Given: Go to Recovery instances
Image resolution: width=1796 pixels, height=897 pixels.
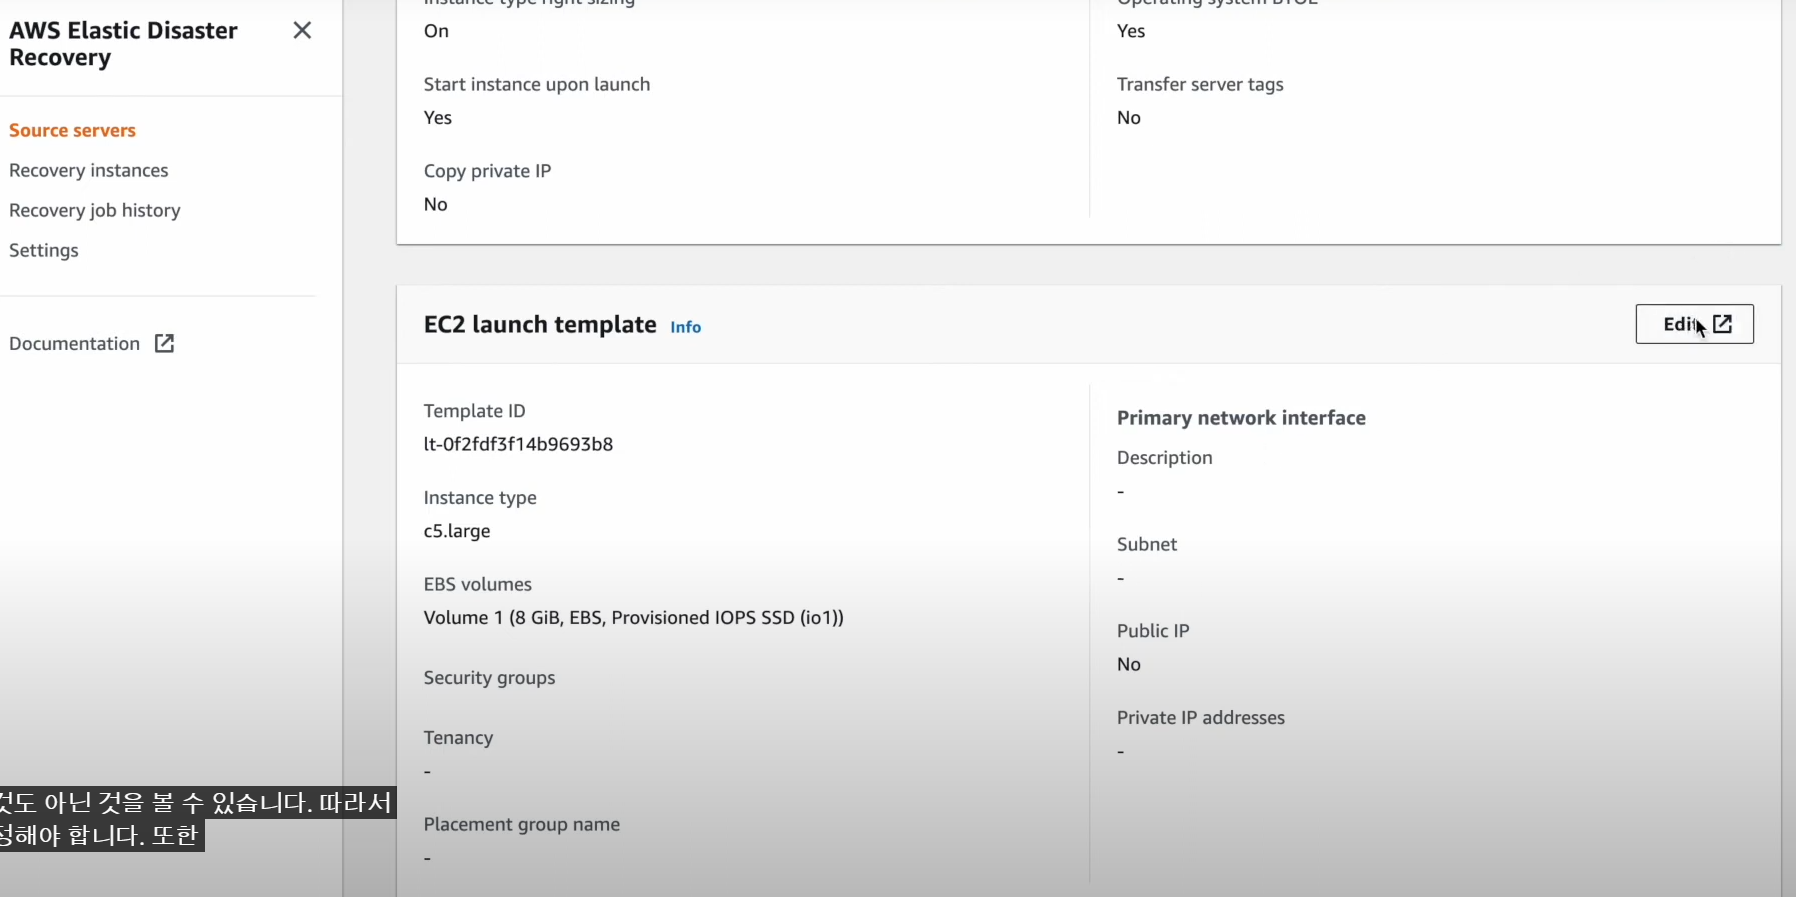Looking at the screenshot, I should click(x=89, y=170).
